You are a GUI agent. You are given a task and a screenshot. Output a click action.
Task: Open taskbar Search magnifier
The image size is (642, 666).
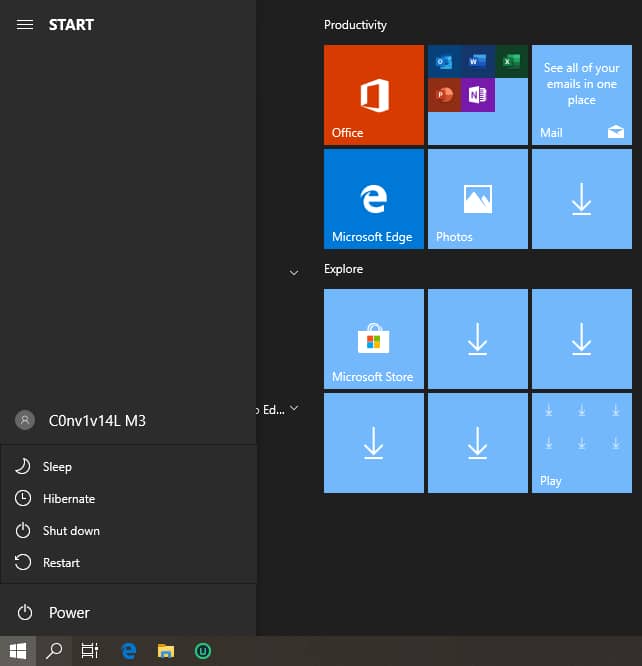tap(54, 651)
